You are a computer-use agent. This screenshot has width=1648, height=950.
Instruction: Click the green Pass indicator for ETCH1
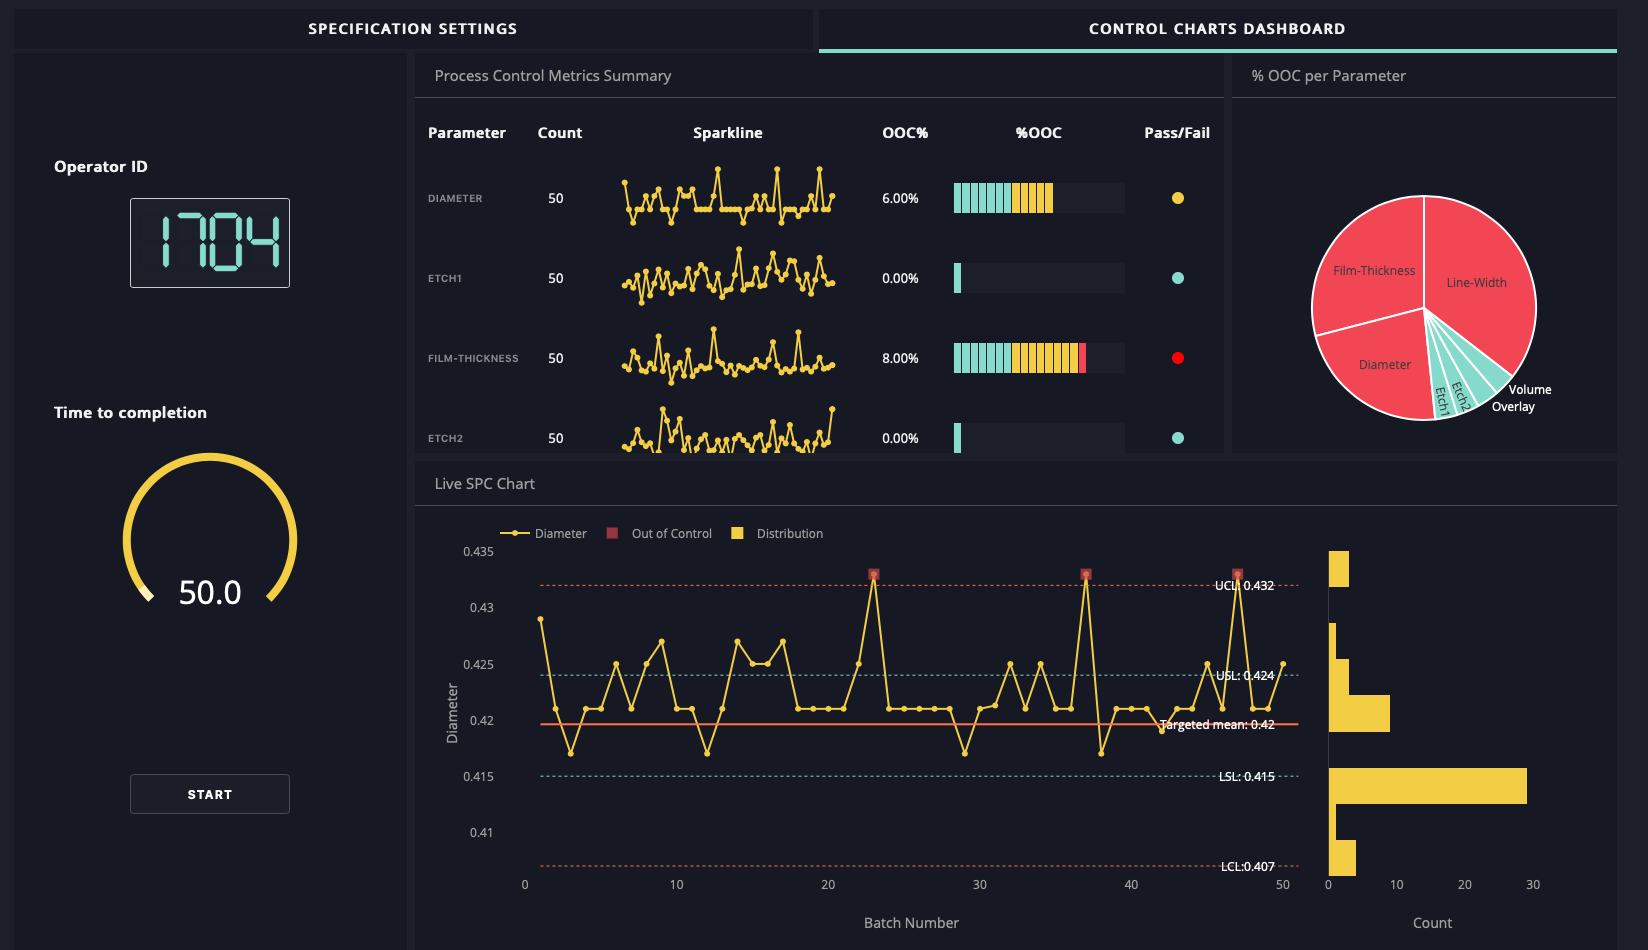(1177, 278)
